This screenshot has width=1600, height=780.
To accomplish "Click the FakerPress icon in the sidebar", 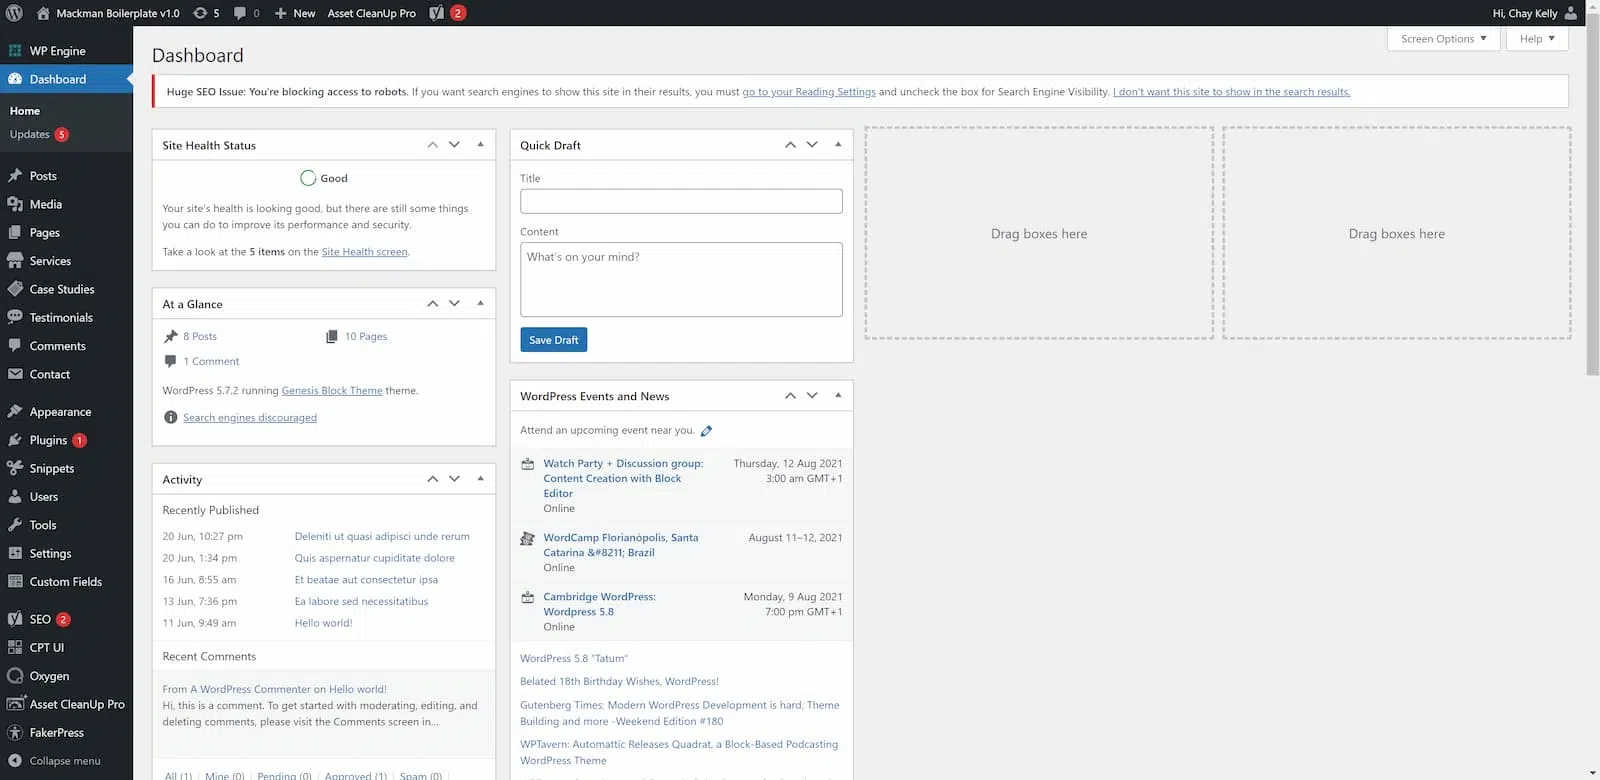I will (15, 733).
